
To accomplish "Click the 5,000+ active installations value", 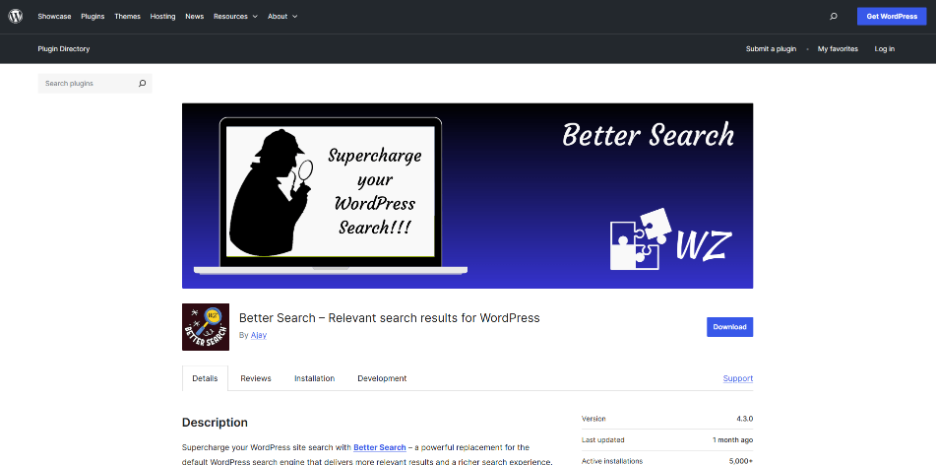I will click(741, 461).
